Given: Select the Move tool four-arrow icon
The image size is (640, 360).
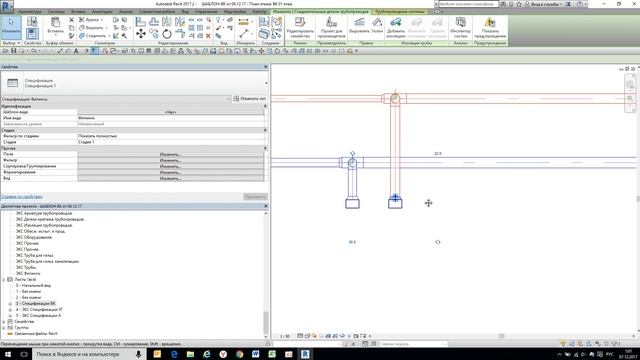Looking at the screenshot, I should tap(141, 33).
